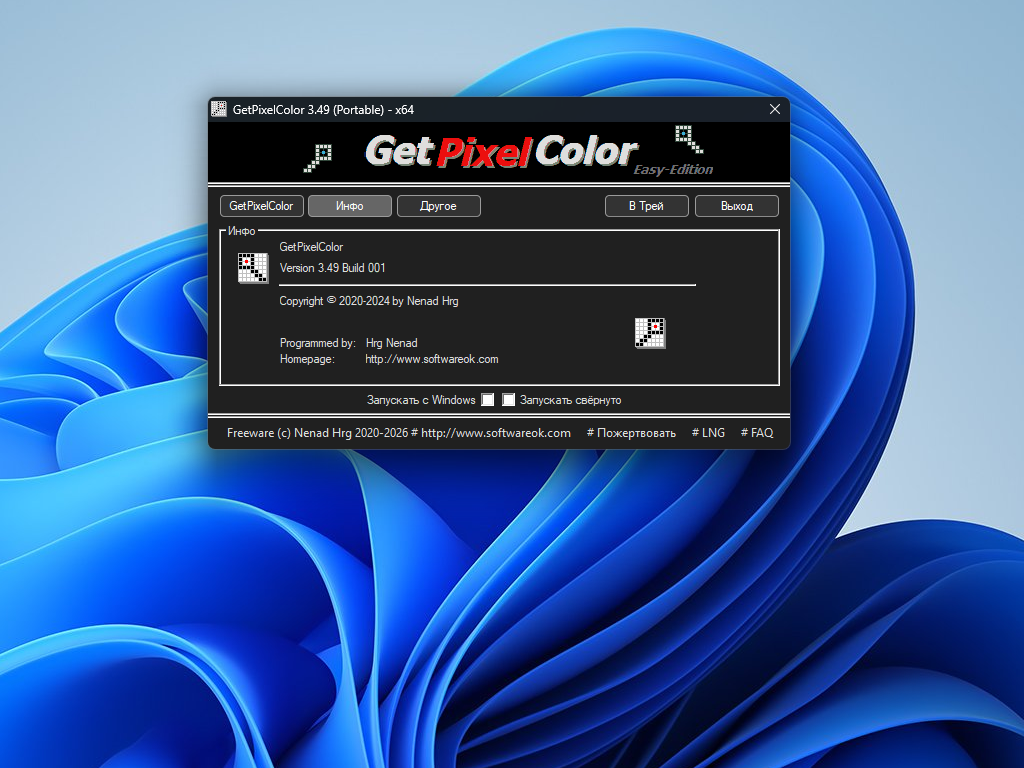Image resolution: width=1024 pixels, height=768 pixels.
Task: Exit via the Выход button
Action: [737, 206]
